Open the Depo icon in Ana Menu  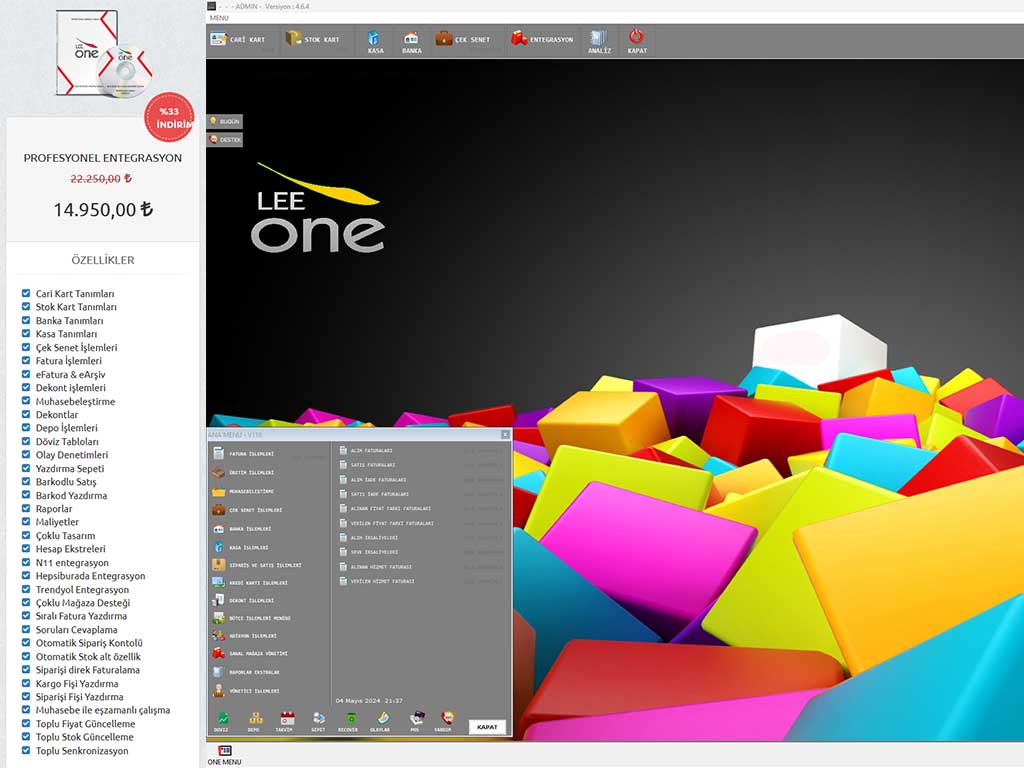pyautogui.click(x=255, y=722)
